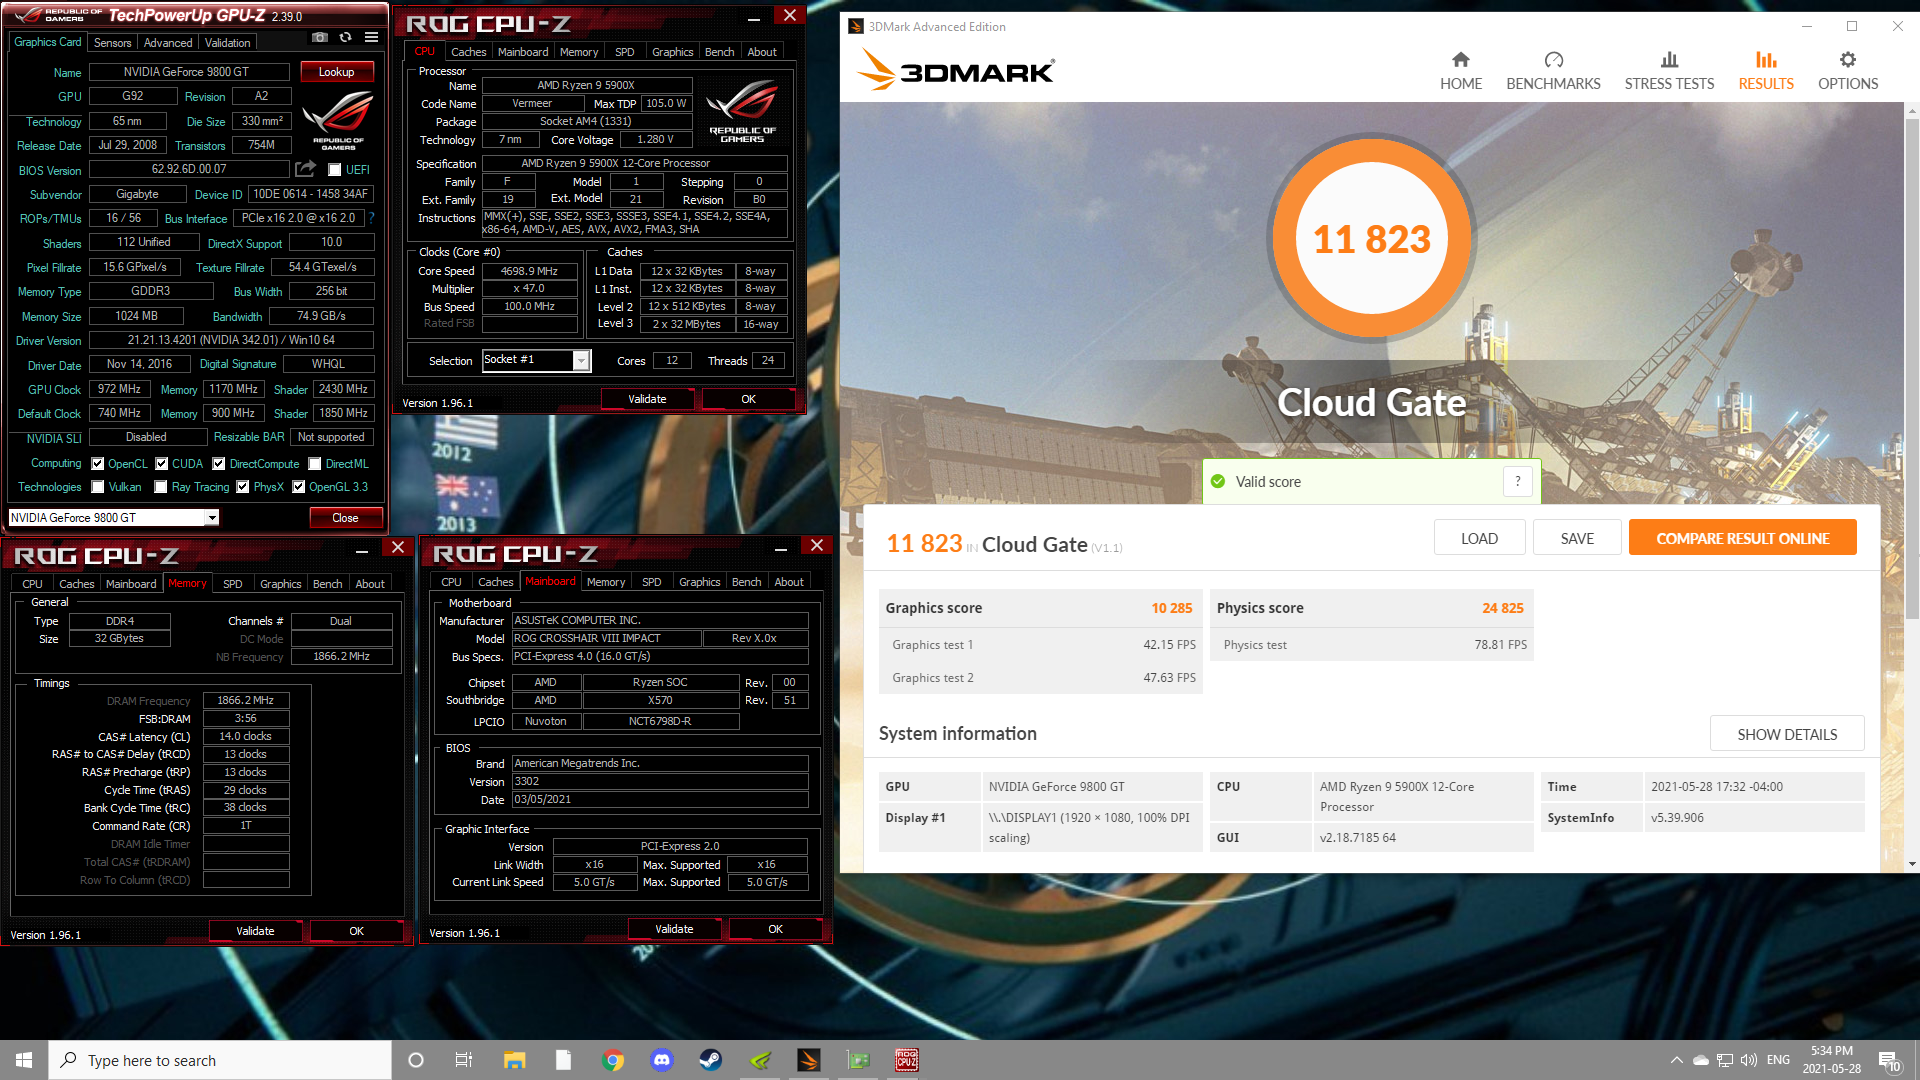Screen dimensions: 1920x1080
Task: Click the Bus Interface question mark
Action: [x=372, y=217]
